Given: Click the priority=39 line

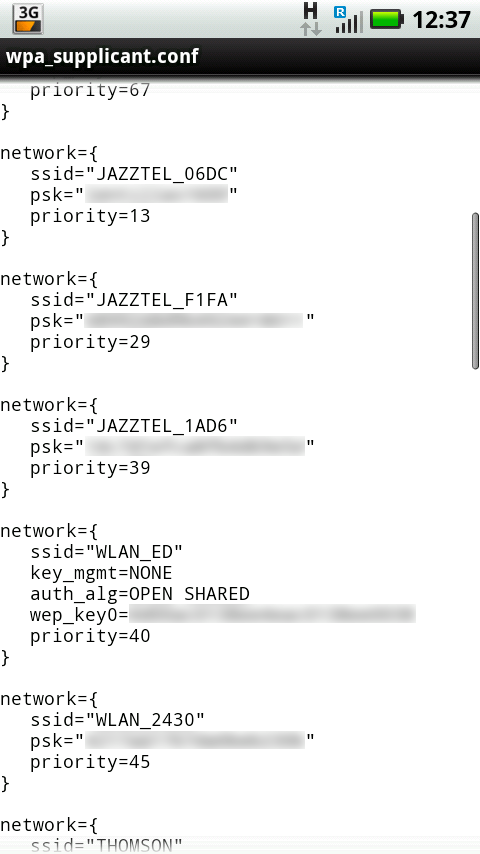Looking at the screenshot, I should [x=90, y=468].
